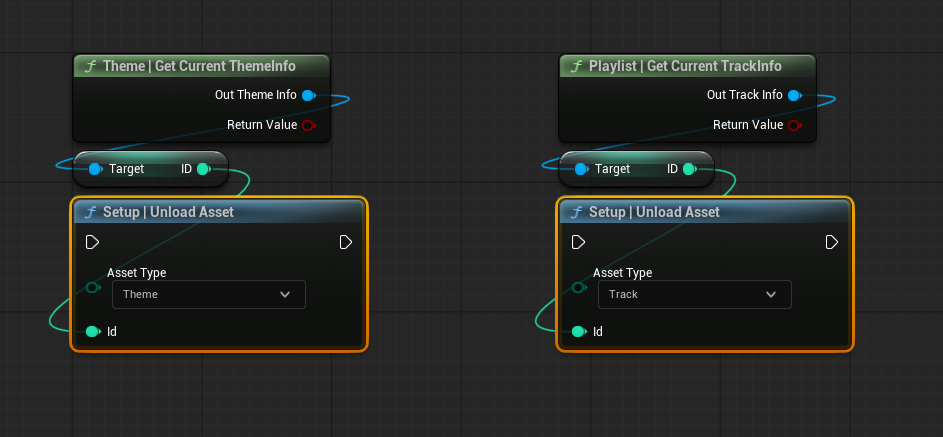Click the Id input pin on the Theme Unload Asset node
Screen dimensions: 943x437
(x=93, y=331)
